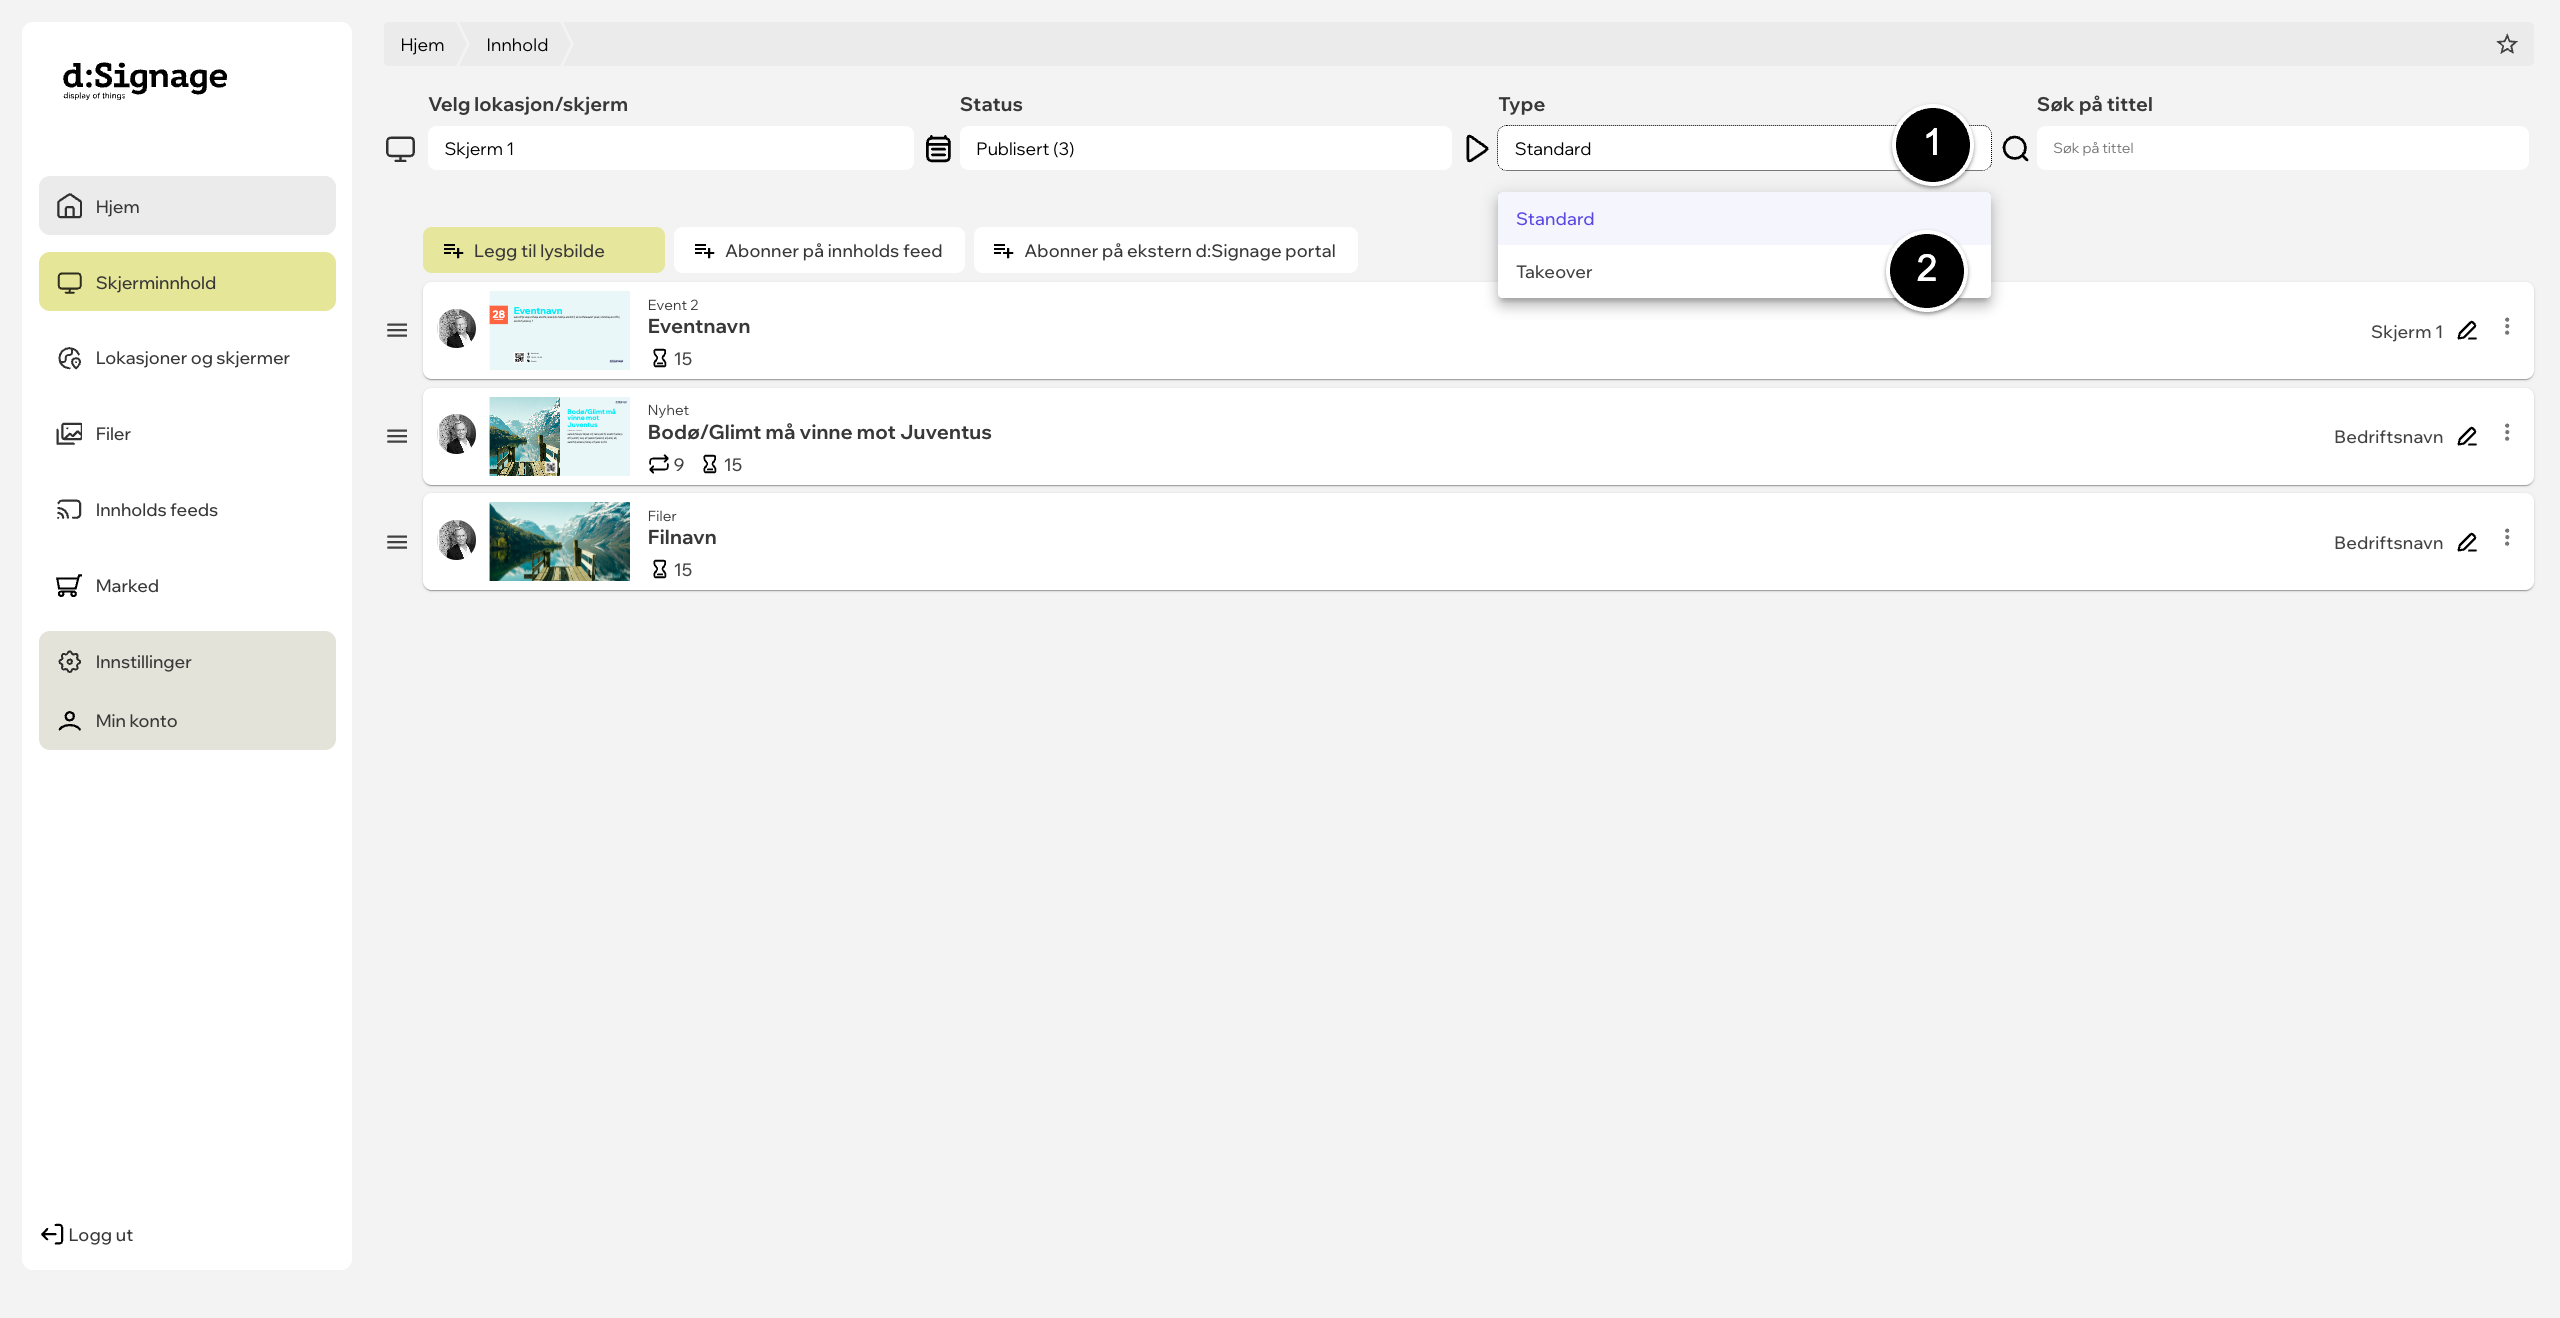Open Marked in the sidebar
This screenshot has width=2560, height=1318.
(187, 586)
